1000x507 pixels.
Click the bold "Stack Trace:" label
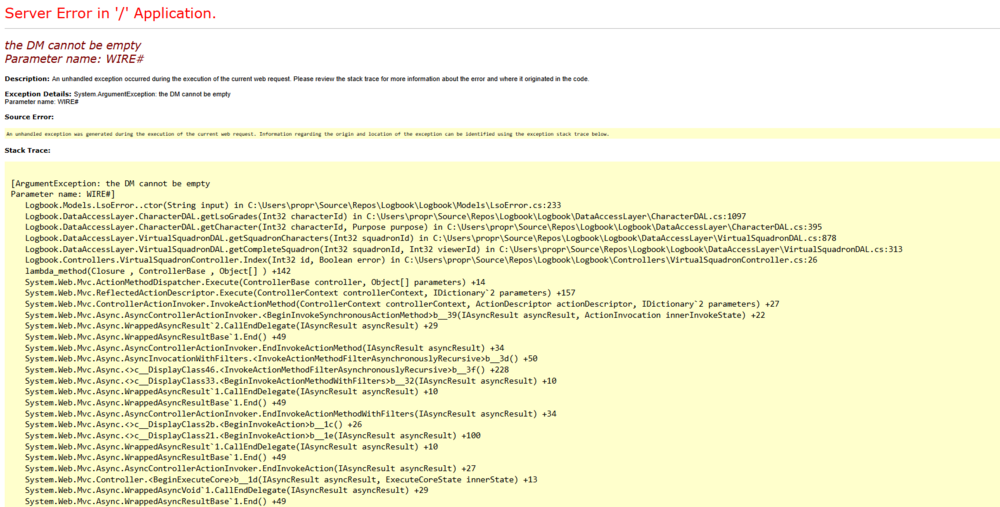tap(27, 150)
